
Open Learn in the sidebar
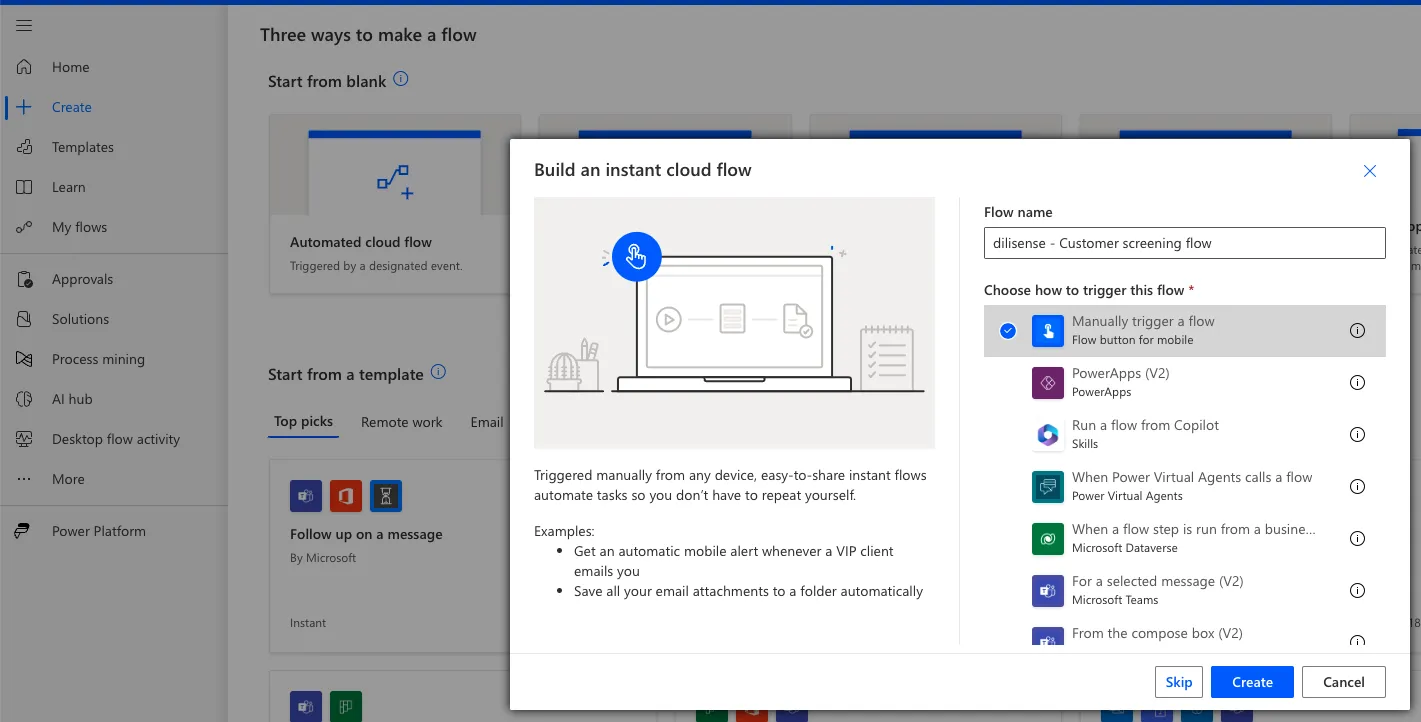point(68,187)
